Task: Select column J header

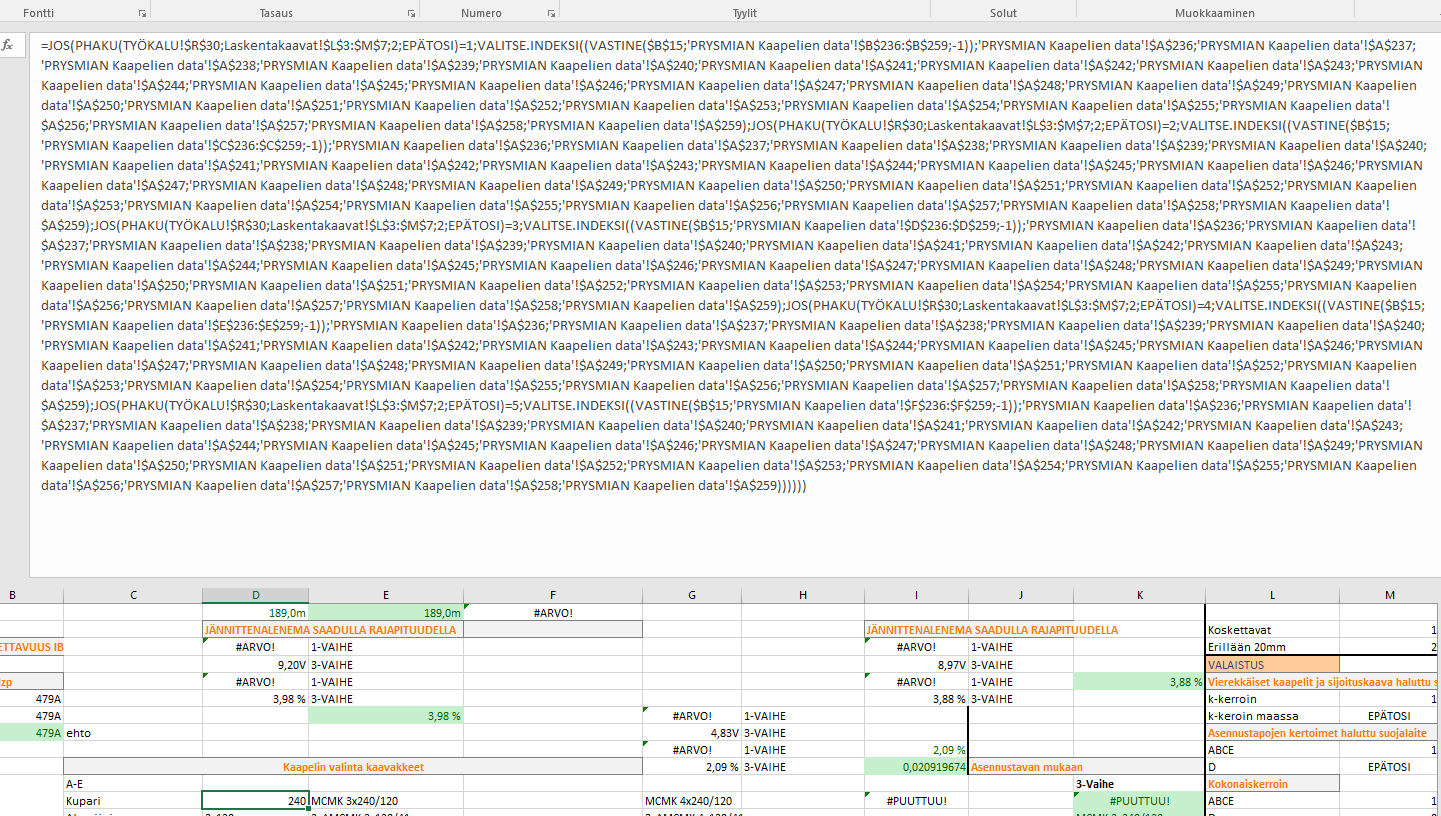Action: [x=1021, y=595]
